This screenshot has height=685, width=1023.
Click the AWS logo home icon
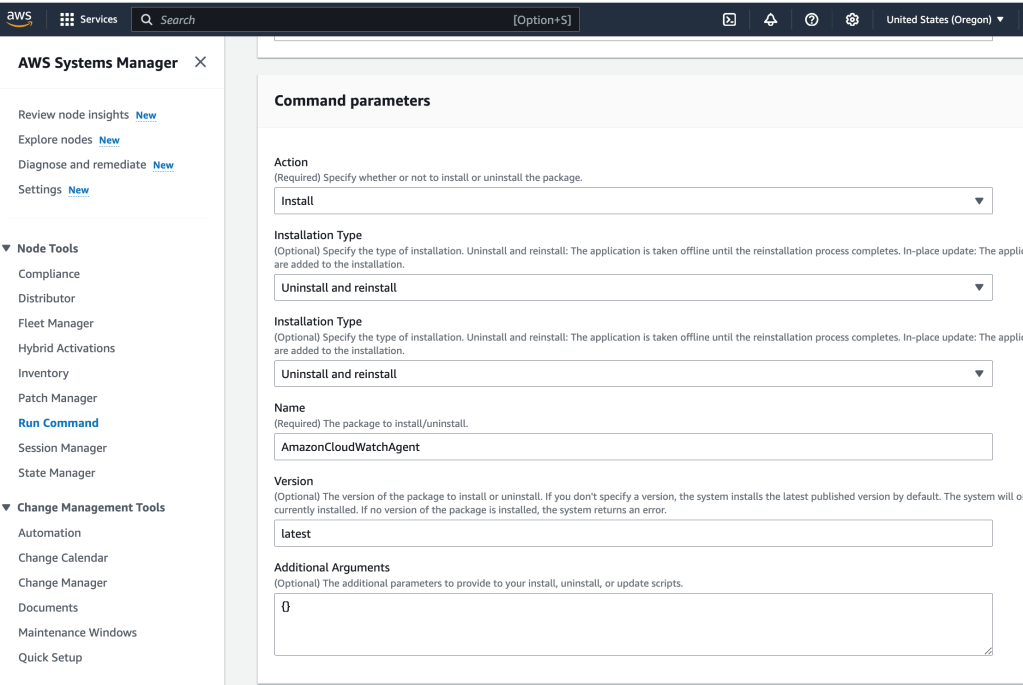point(20,19)
